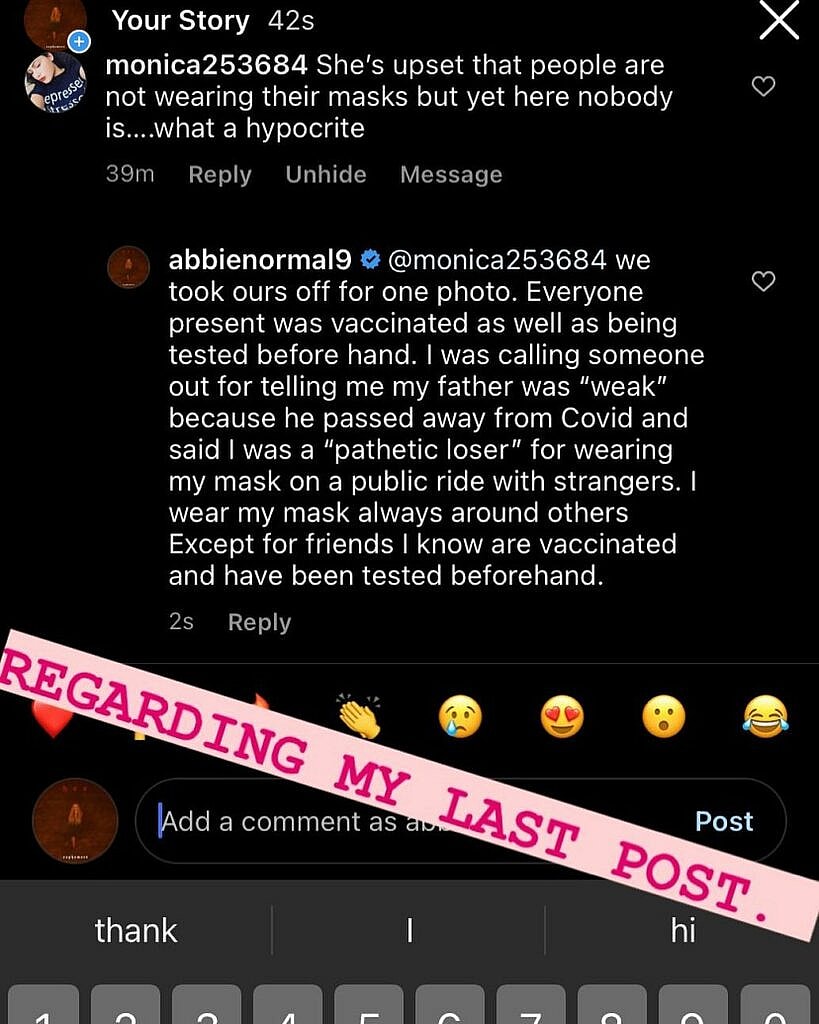Open abbienormal9's avatar beside the reply

tap(129, 268)
